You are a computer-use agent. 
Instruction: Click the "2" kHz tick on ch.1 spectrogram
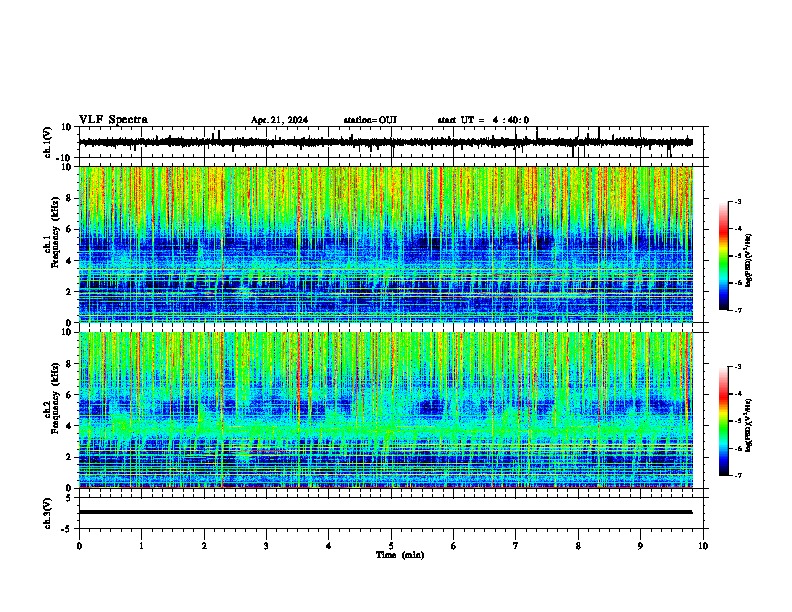coord(70,291)
